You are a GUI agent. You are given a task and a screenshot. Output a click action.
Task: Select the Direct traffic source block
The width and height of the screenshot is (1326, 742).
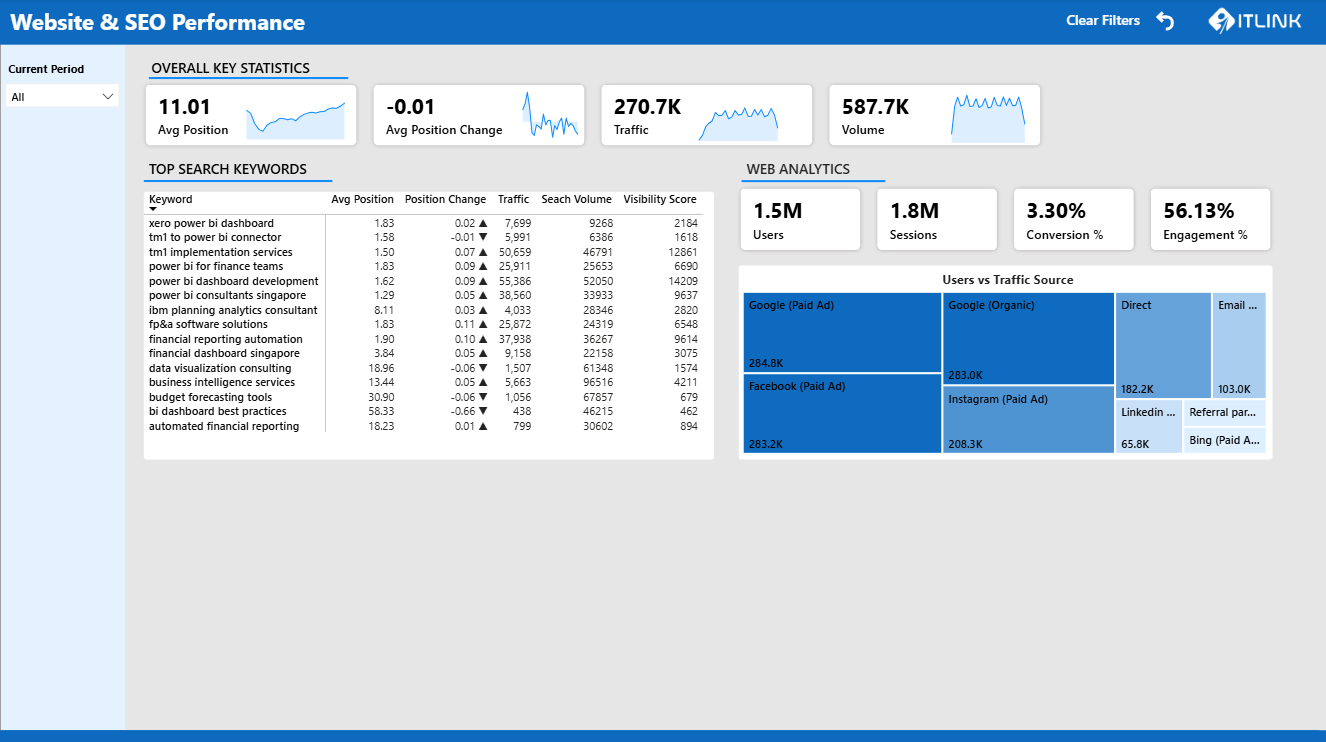1162,345
